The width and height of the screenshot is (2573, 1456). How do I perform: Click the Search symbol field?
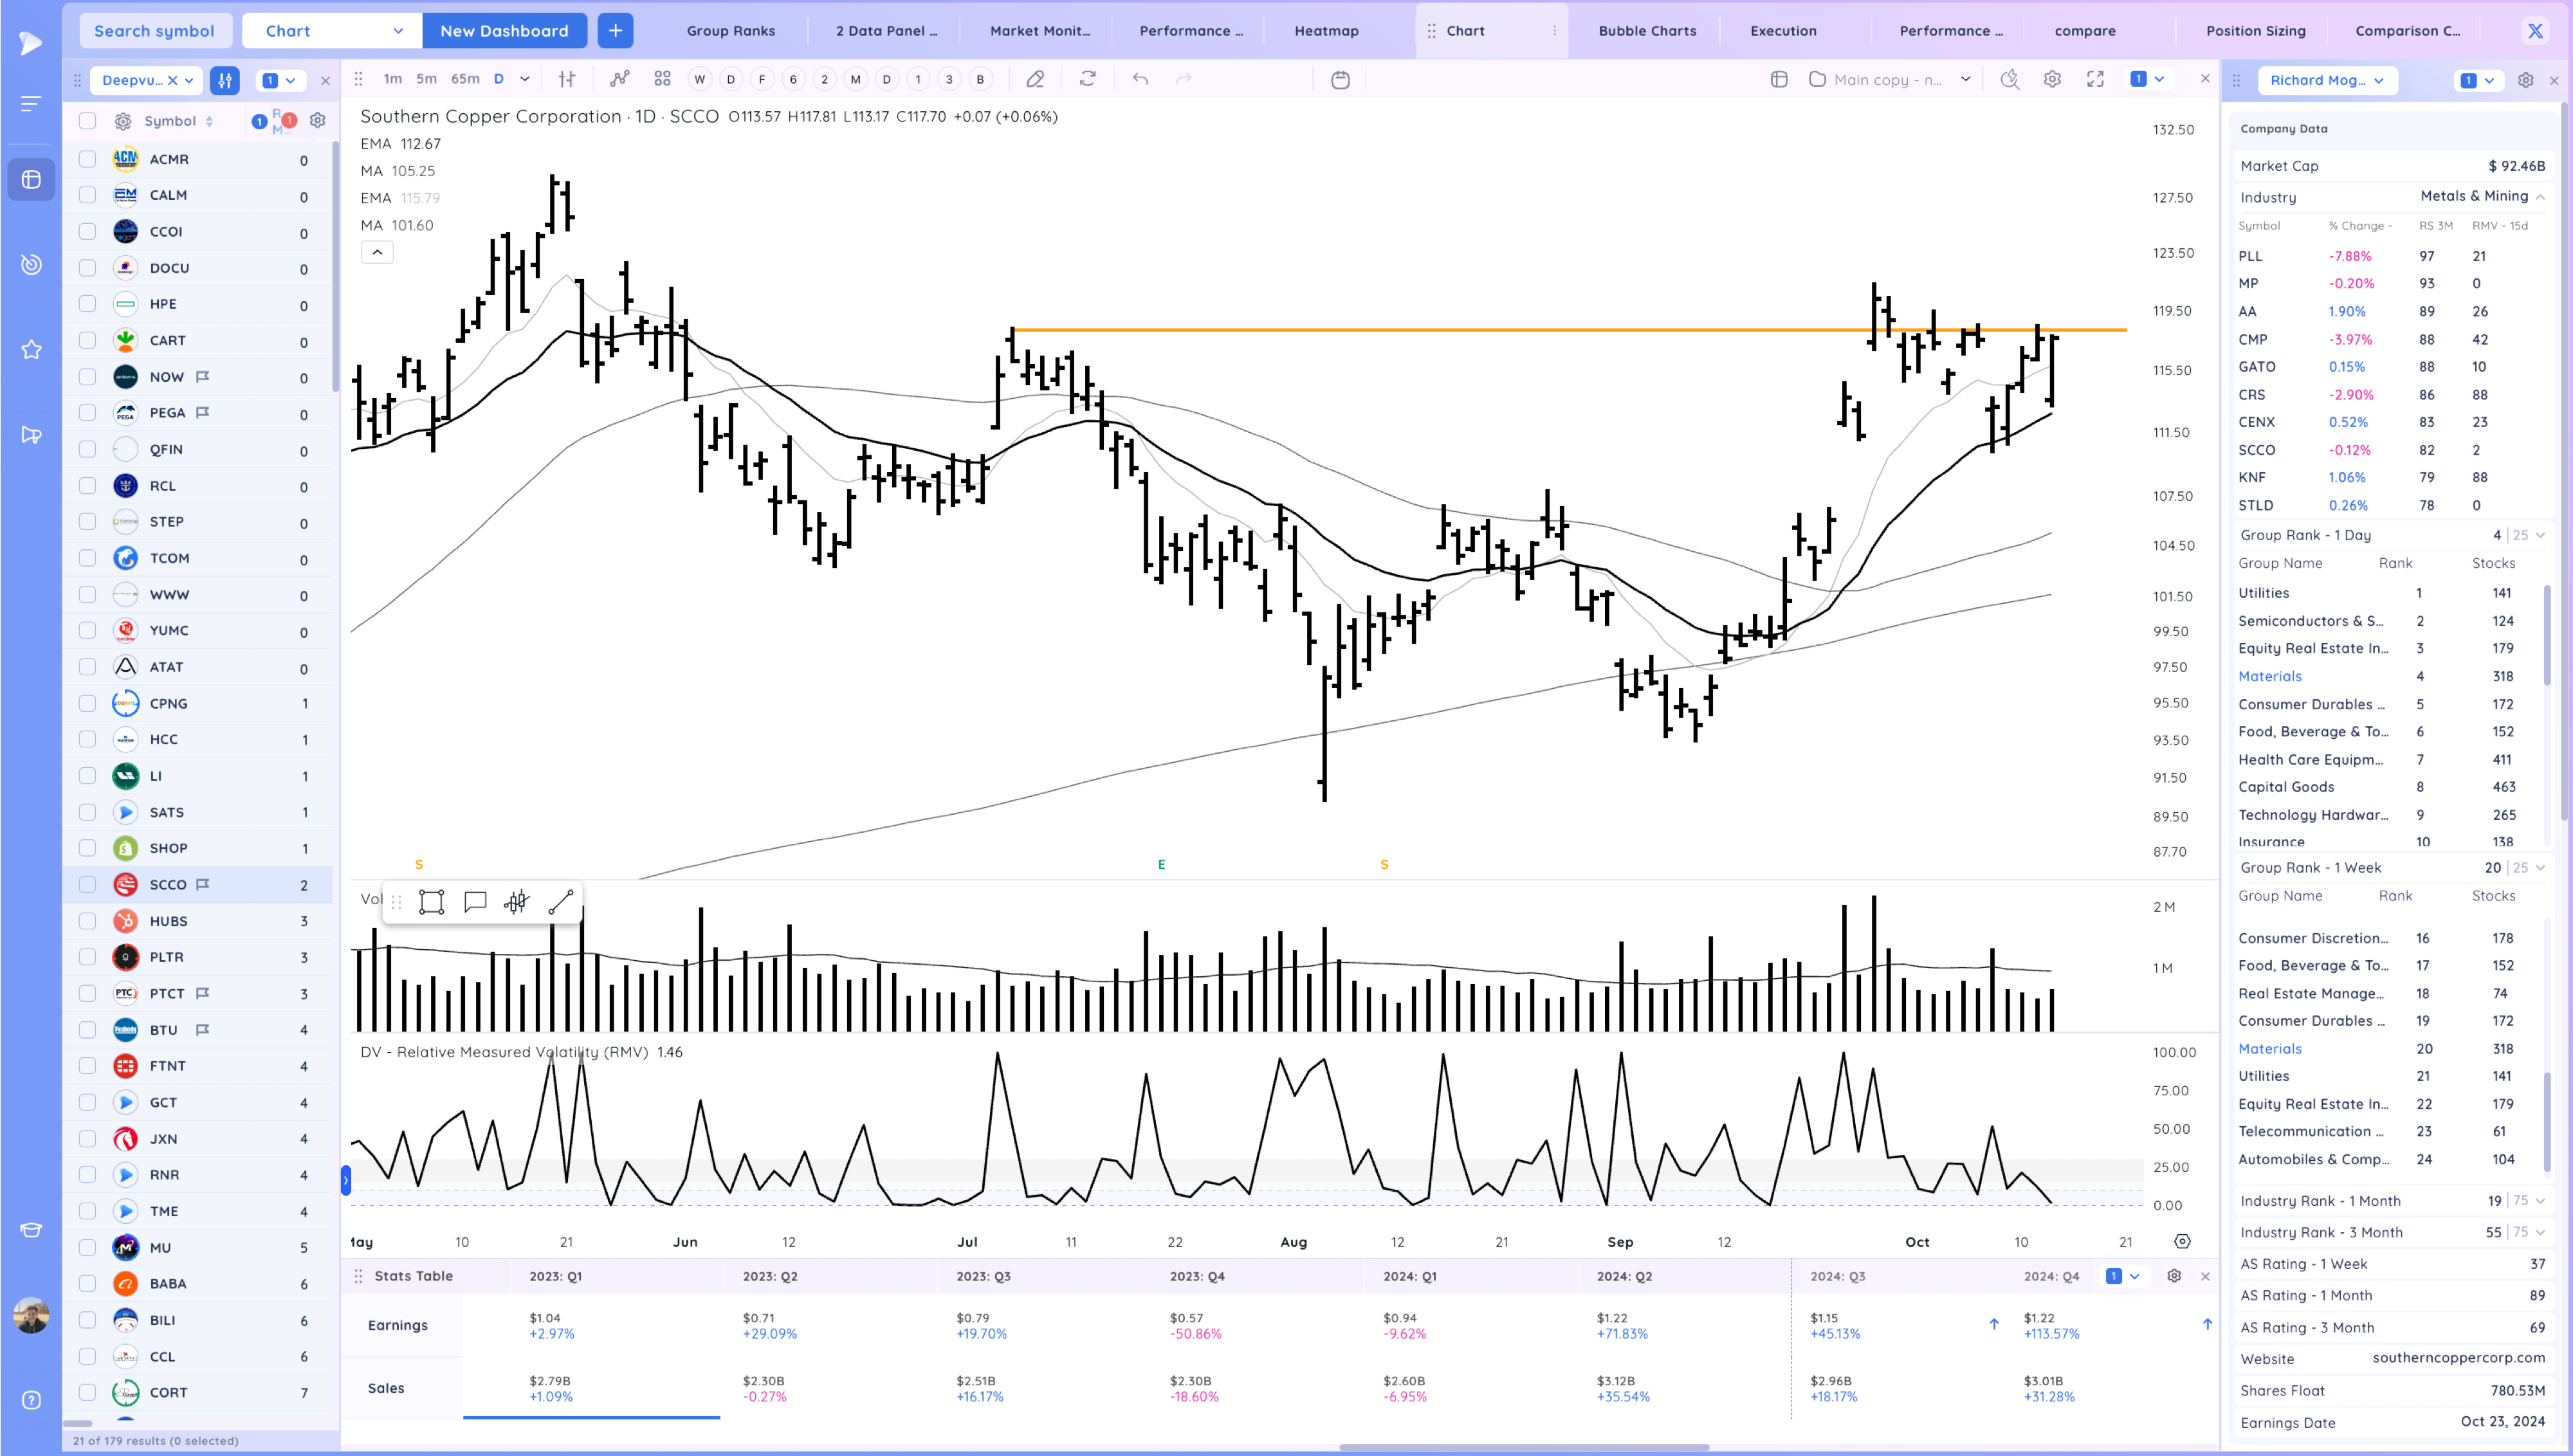(x=155, y=31)
